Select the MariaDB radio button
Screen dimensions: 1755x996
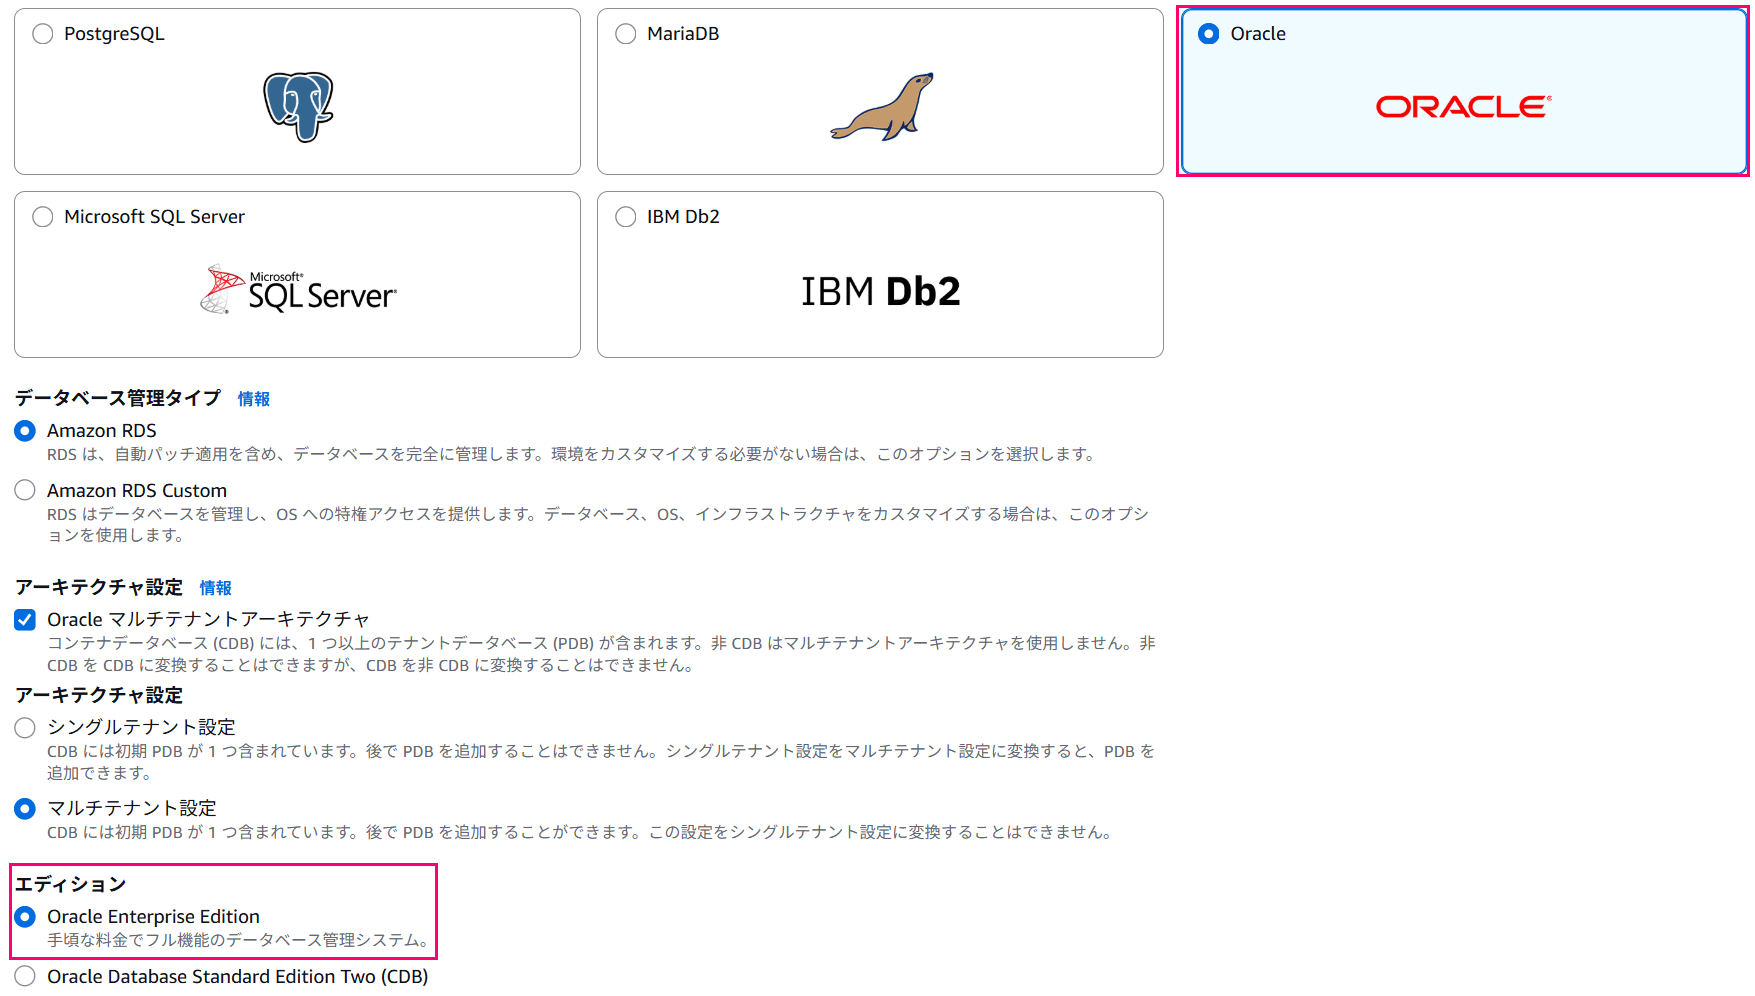626,34
